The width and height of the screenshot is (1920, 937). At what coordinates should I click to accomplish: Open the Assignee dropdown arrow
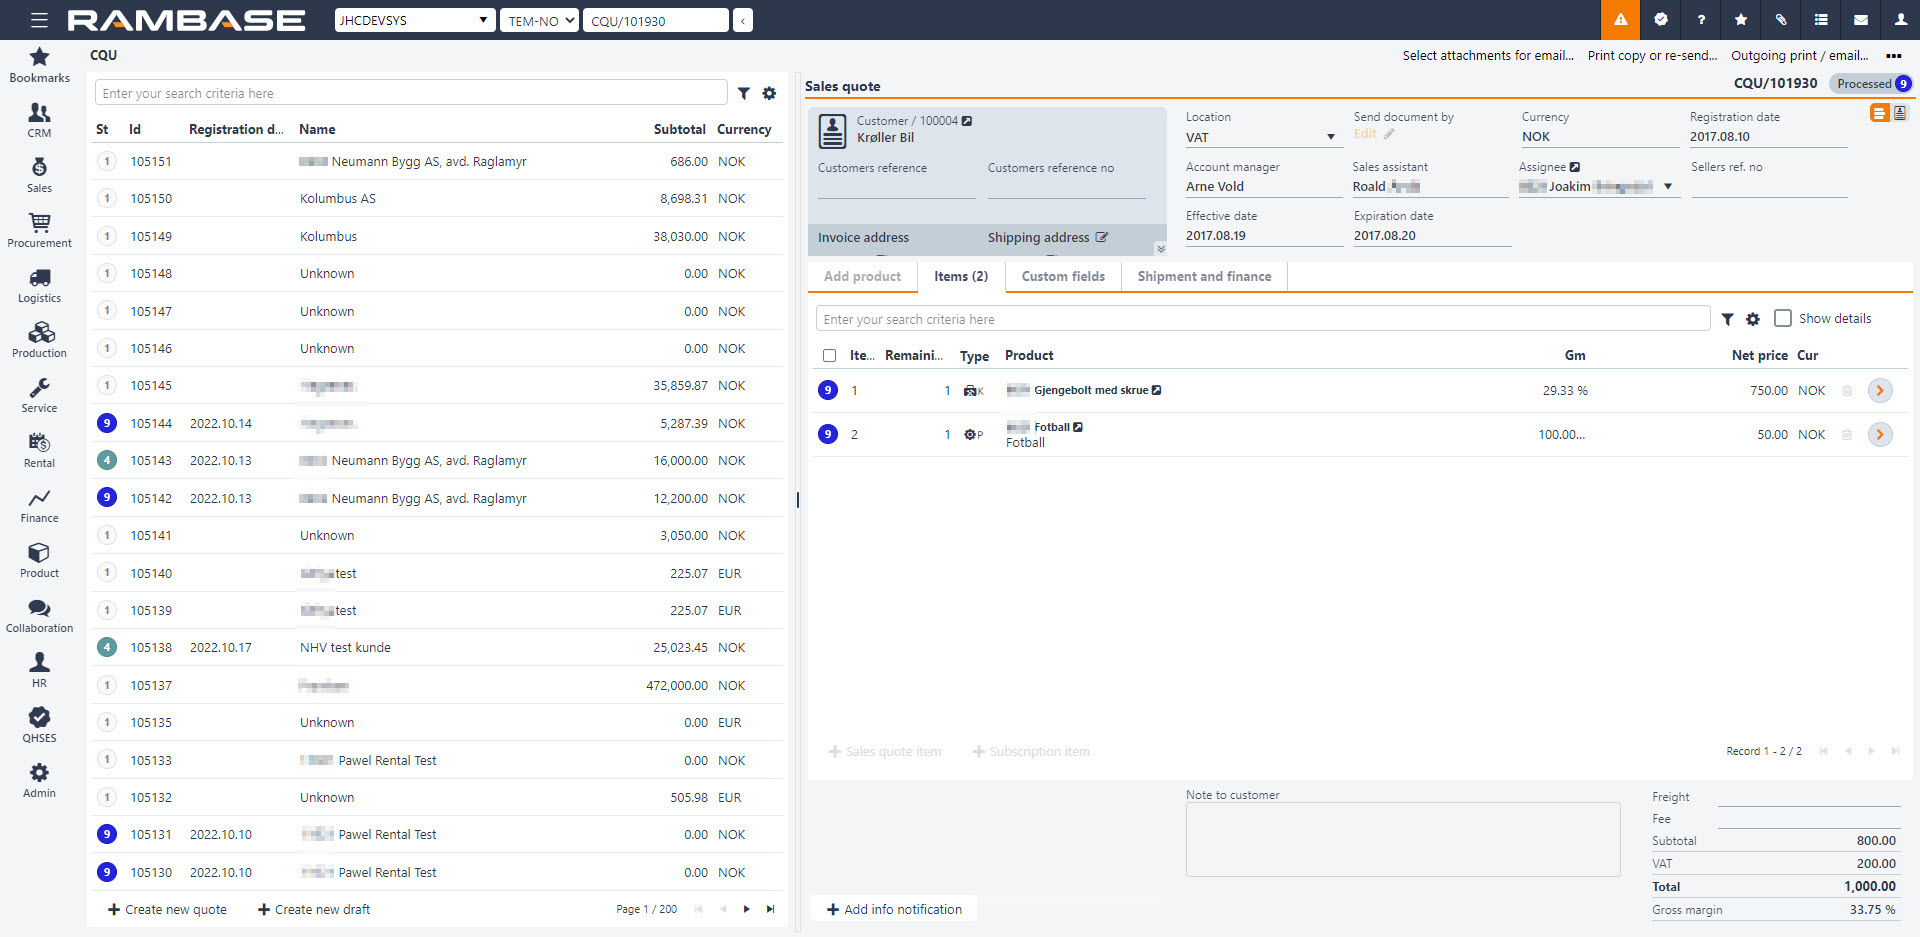[x=1667, y=187]
